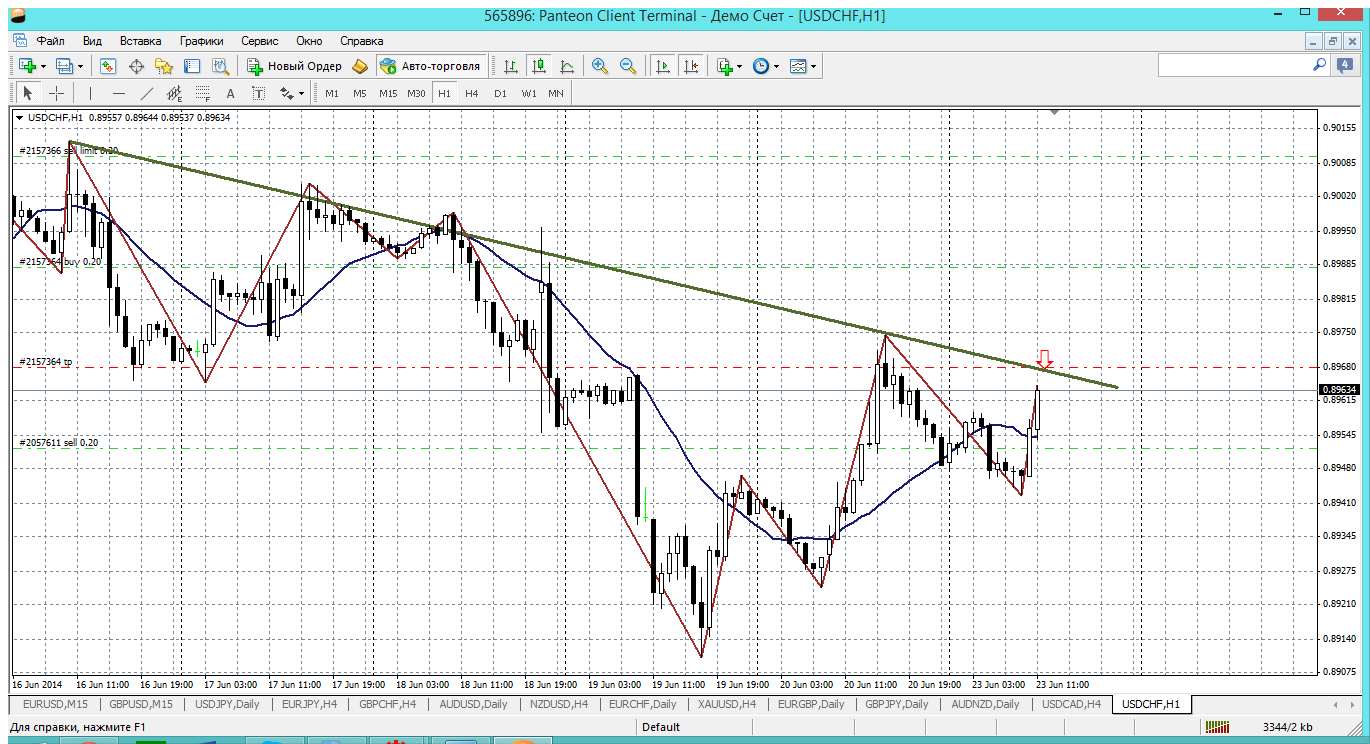Screen dimensions: 1370x744
Task: Choose the Text label tool (A)
Action: 230,93
